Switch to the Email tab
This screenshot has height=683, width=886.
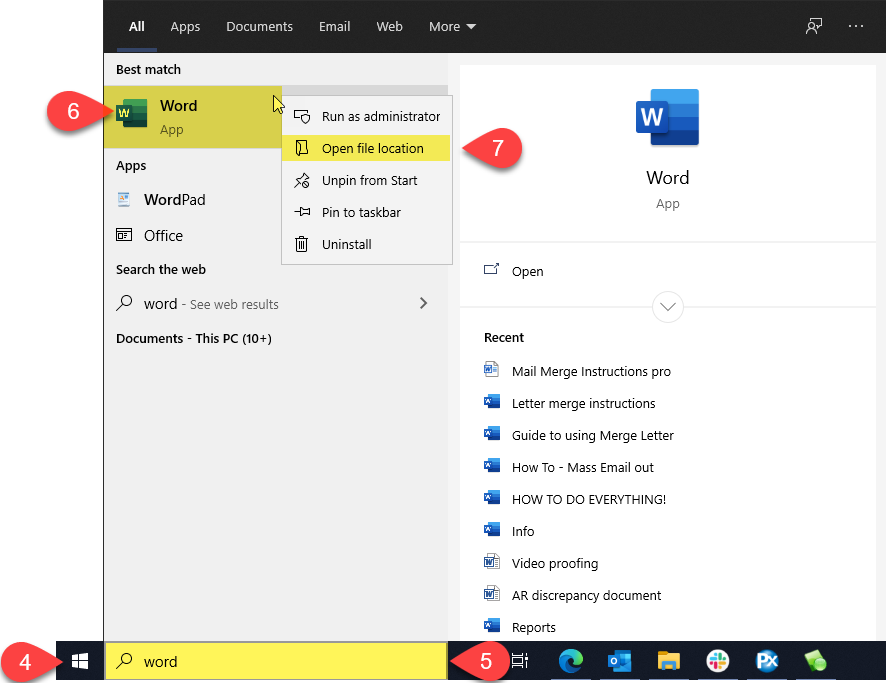click(x=335, y=27)
